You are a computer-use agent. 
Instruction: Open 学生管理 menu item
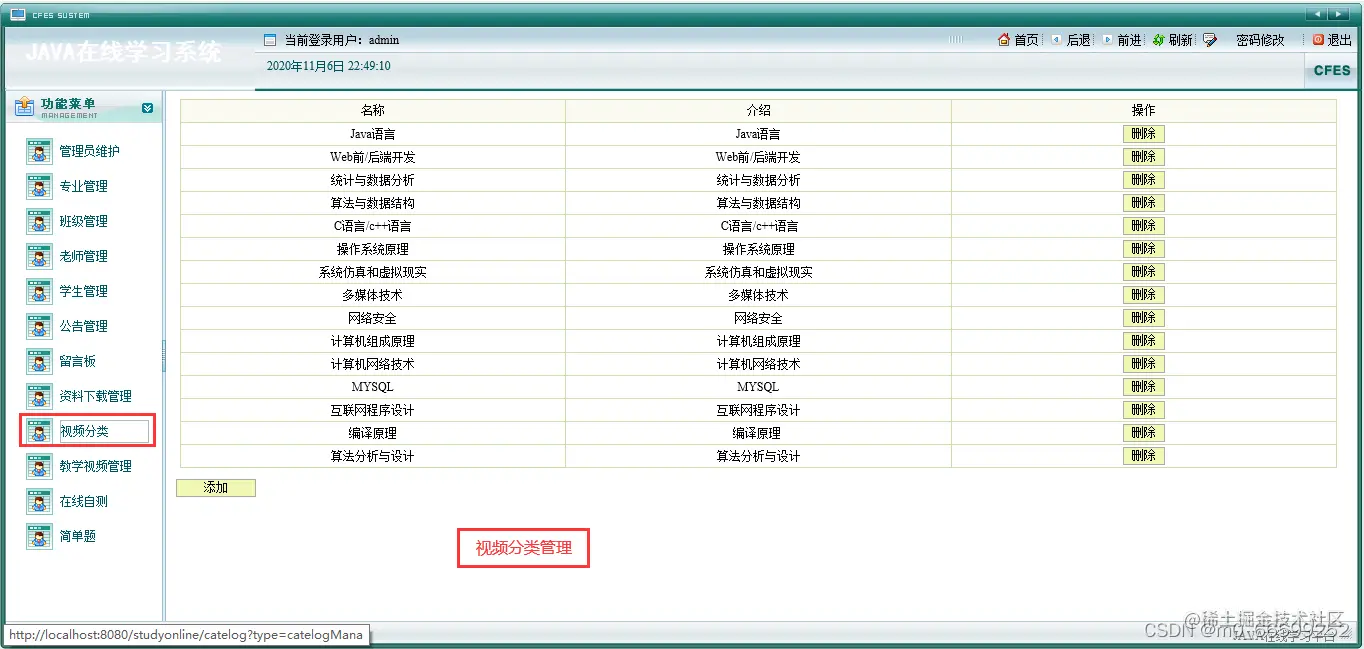[84, 291]
